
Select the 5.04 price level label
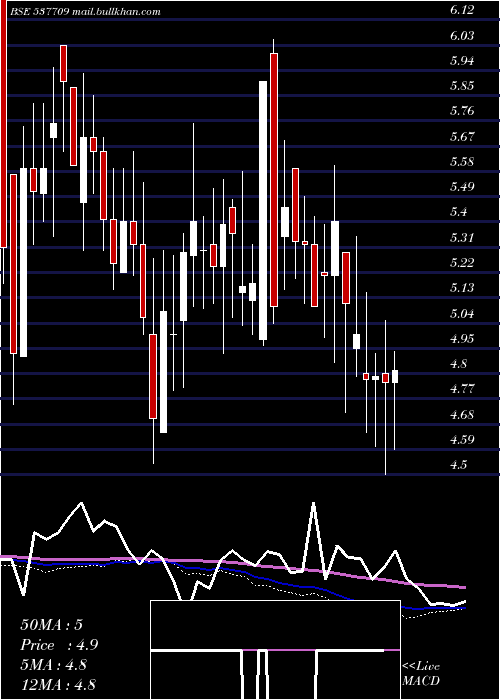tap(462, 313)
